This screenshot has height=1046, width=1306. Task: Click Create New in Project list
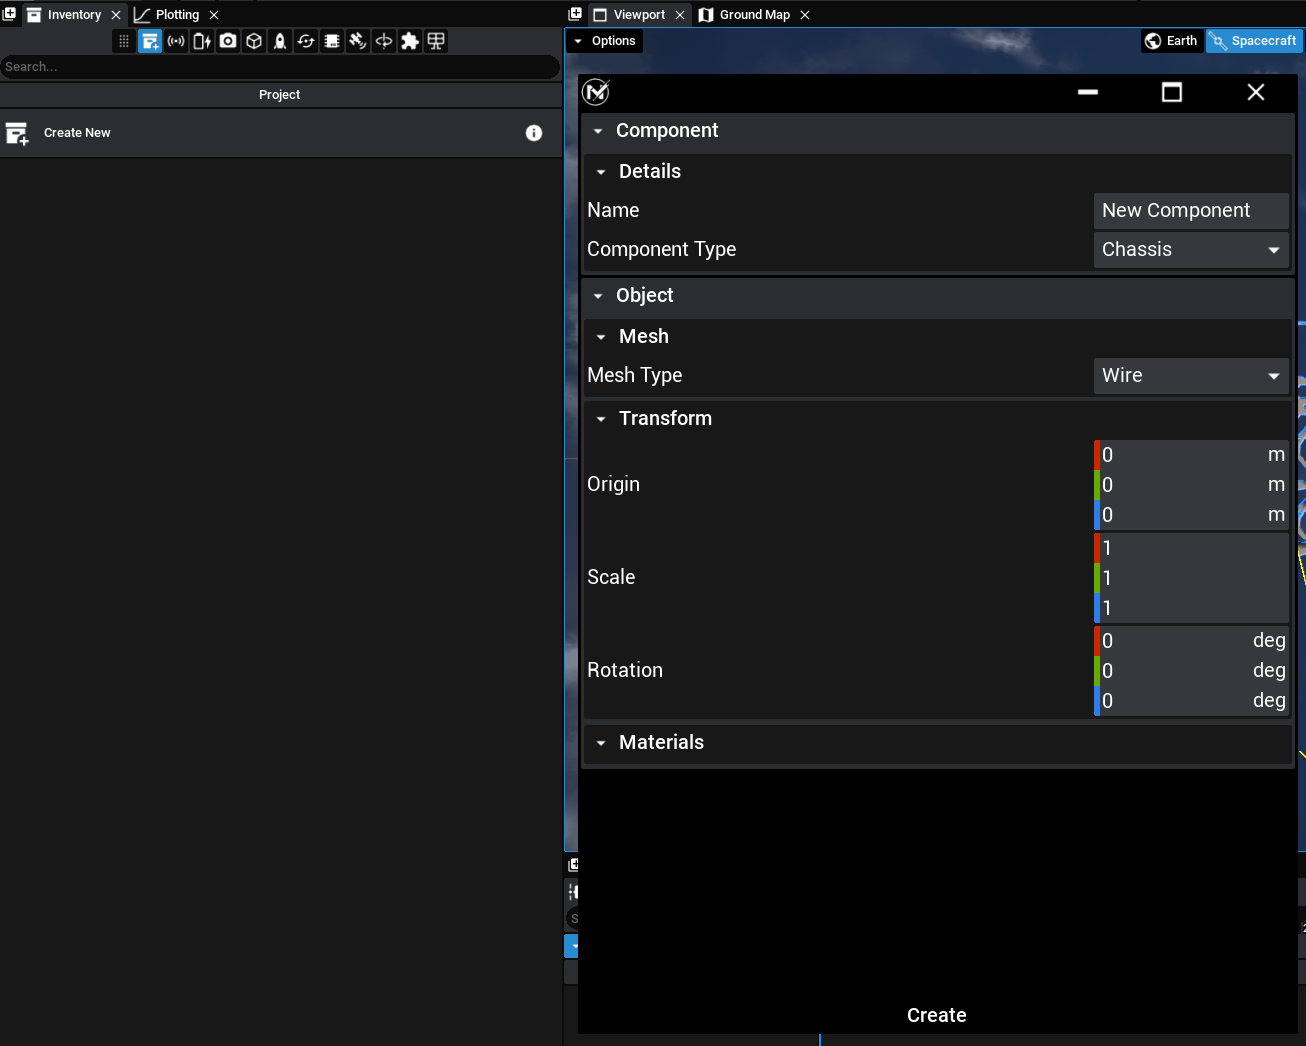[77, 133]
